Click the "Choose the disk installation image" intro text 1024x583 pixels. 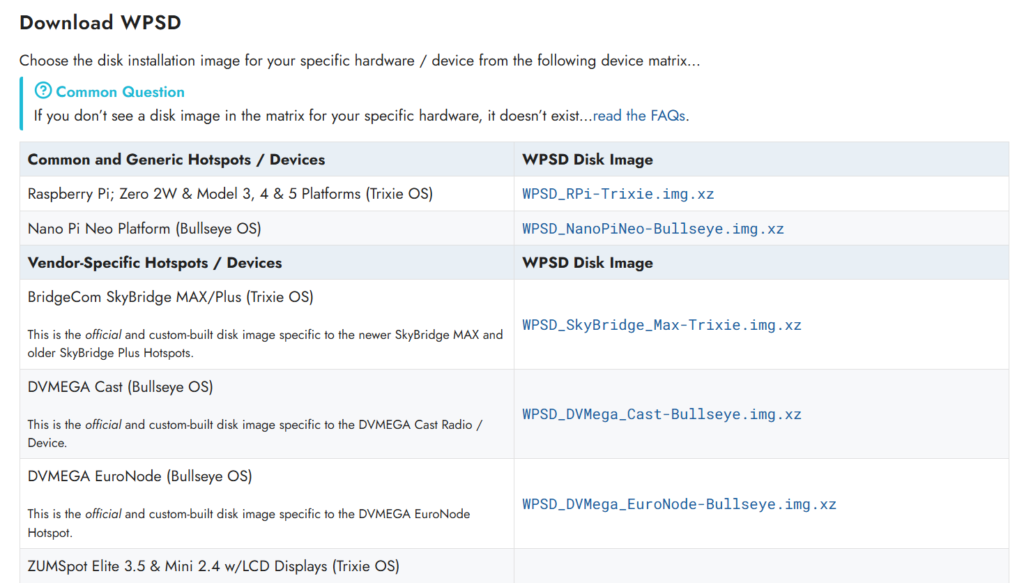point(359,61)
